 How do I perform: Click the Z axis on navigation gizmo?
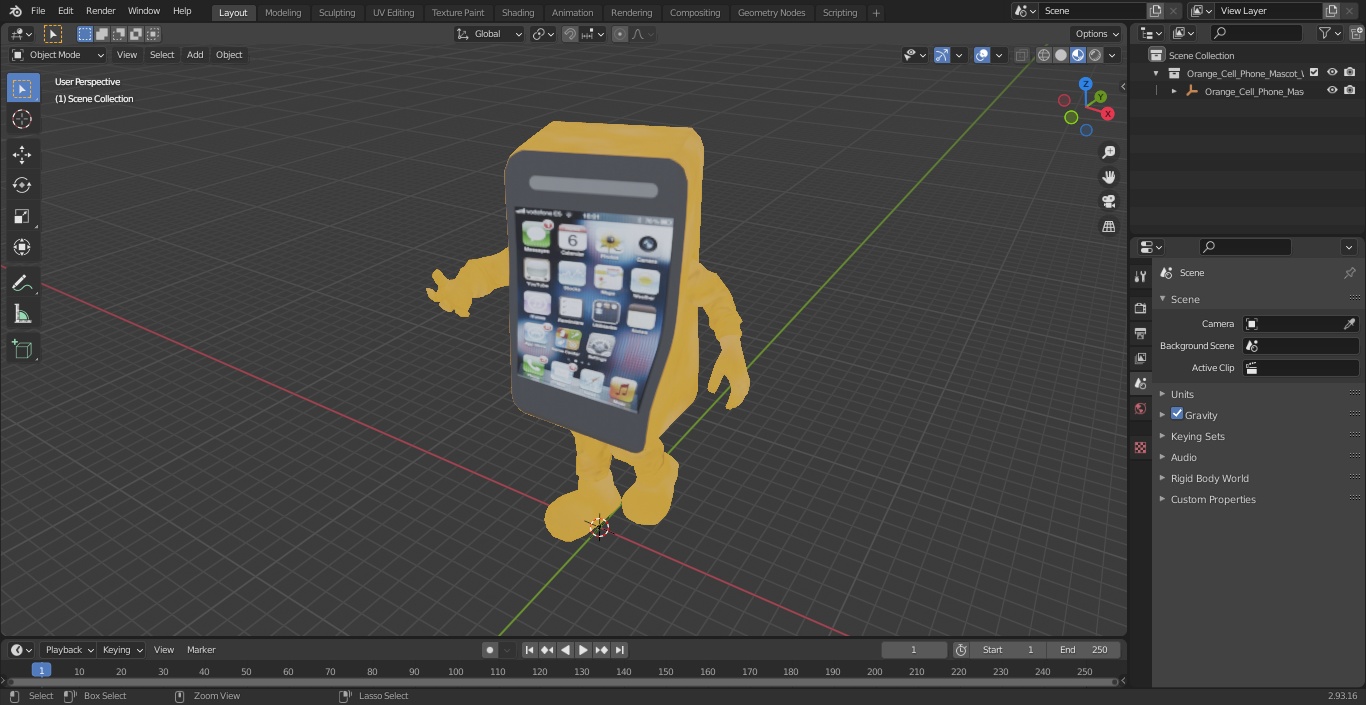(1086, 84)
